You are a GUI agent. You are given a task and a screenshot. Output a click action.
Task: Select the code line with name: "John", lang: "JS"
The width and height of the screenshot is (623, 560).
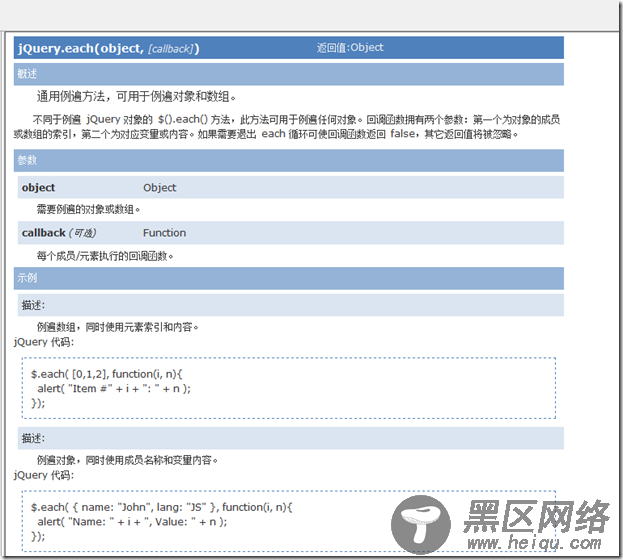(162, 507)
